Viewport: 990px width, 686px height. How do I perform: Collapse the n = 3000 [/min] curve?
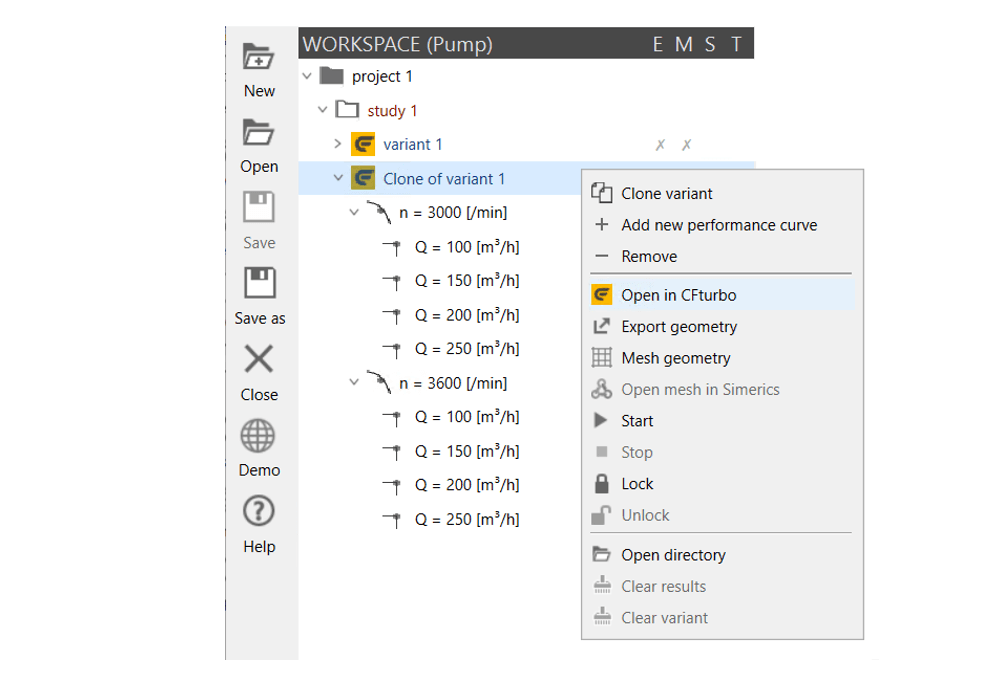[354, 212]
